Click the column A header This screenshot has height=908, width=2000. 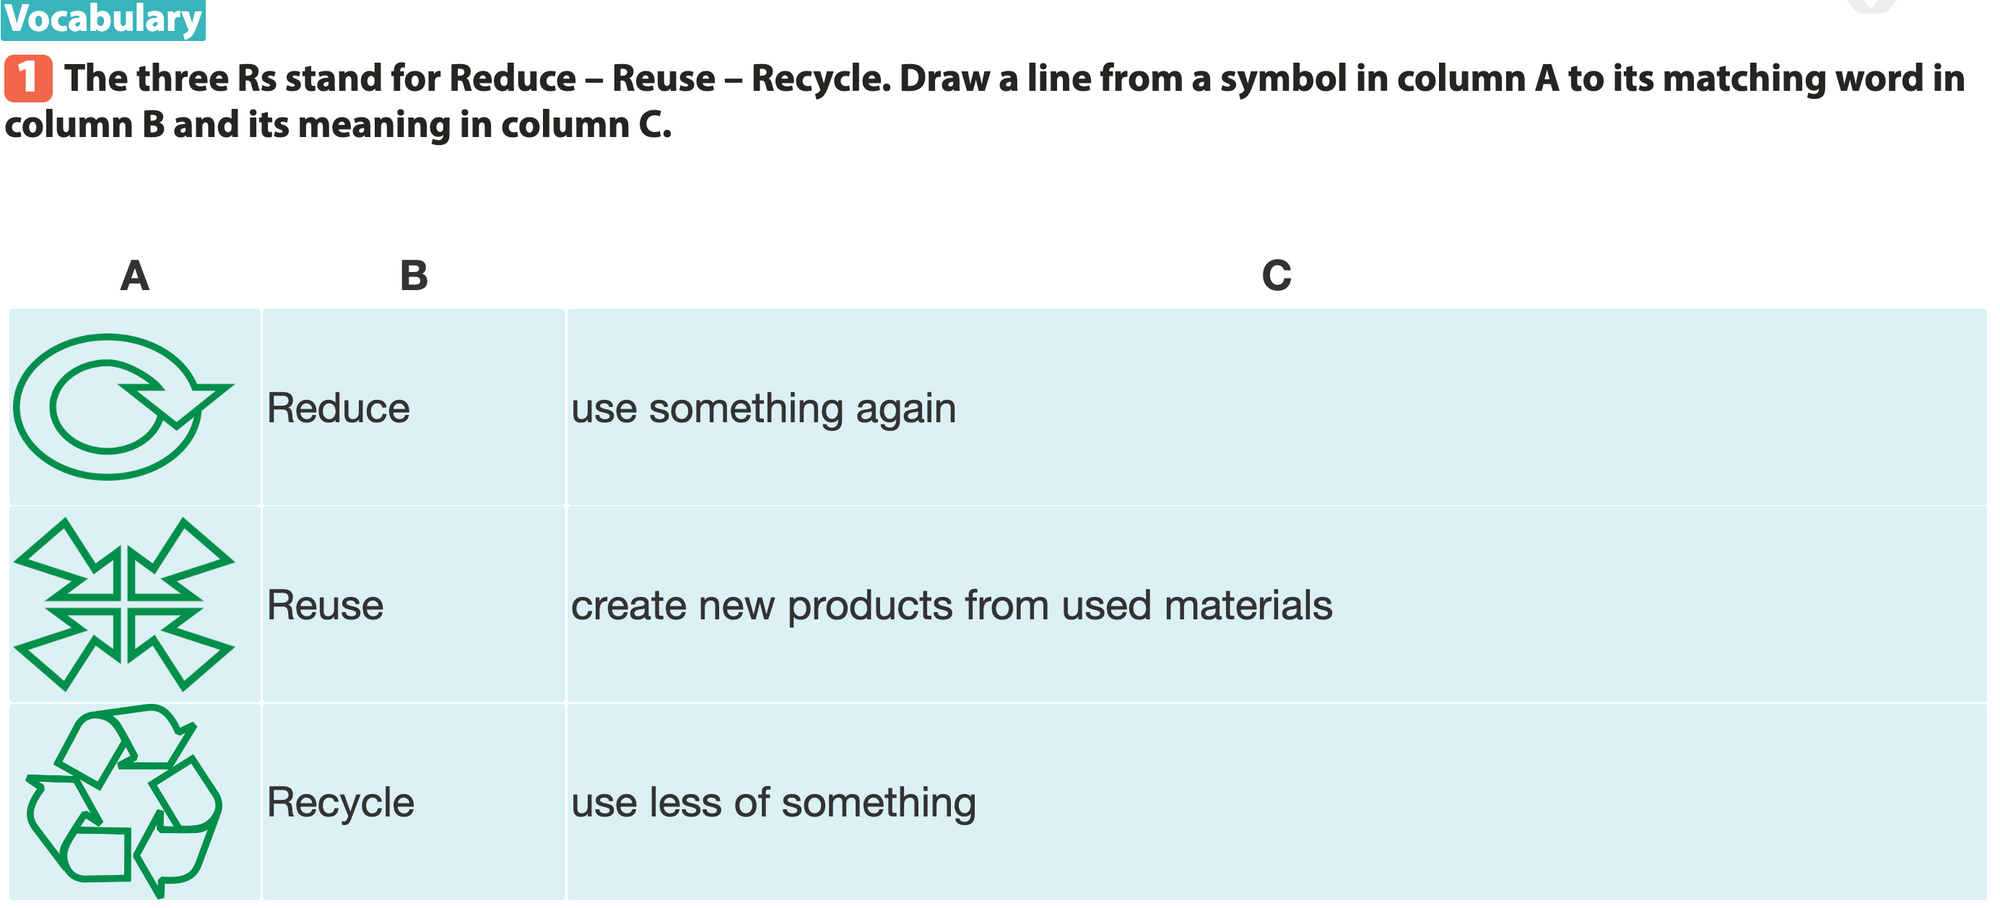tap(134, 275)
